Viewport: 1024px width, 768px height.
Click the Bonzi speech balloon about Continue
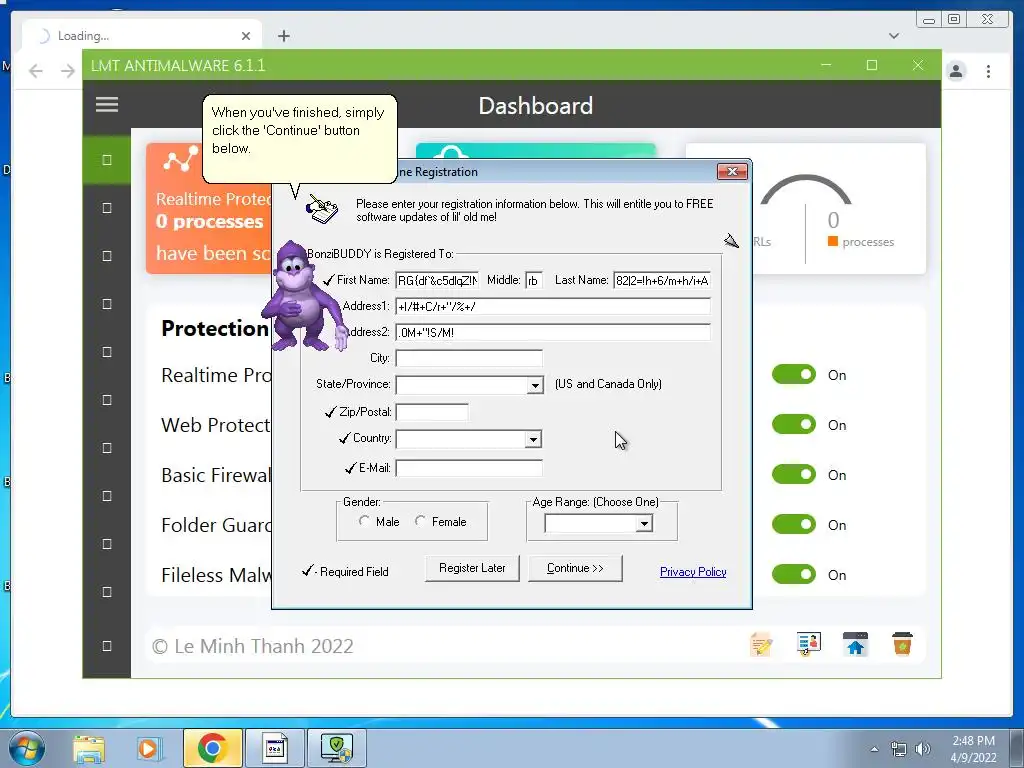(x=300, y=139)
